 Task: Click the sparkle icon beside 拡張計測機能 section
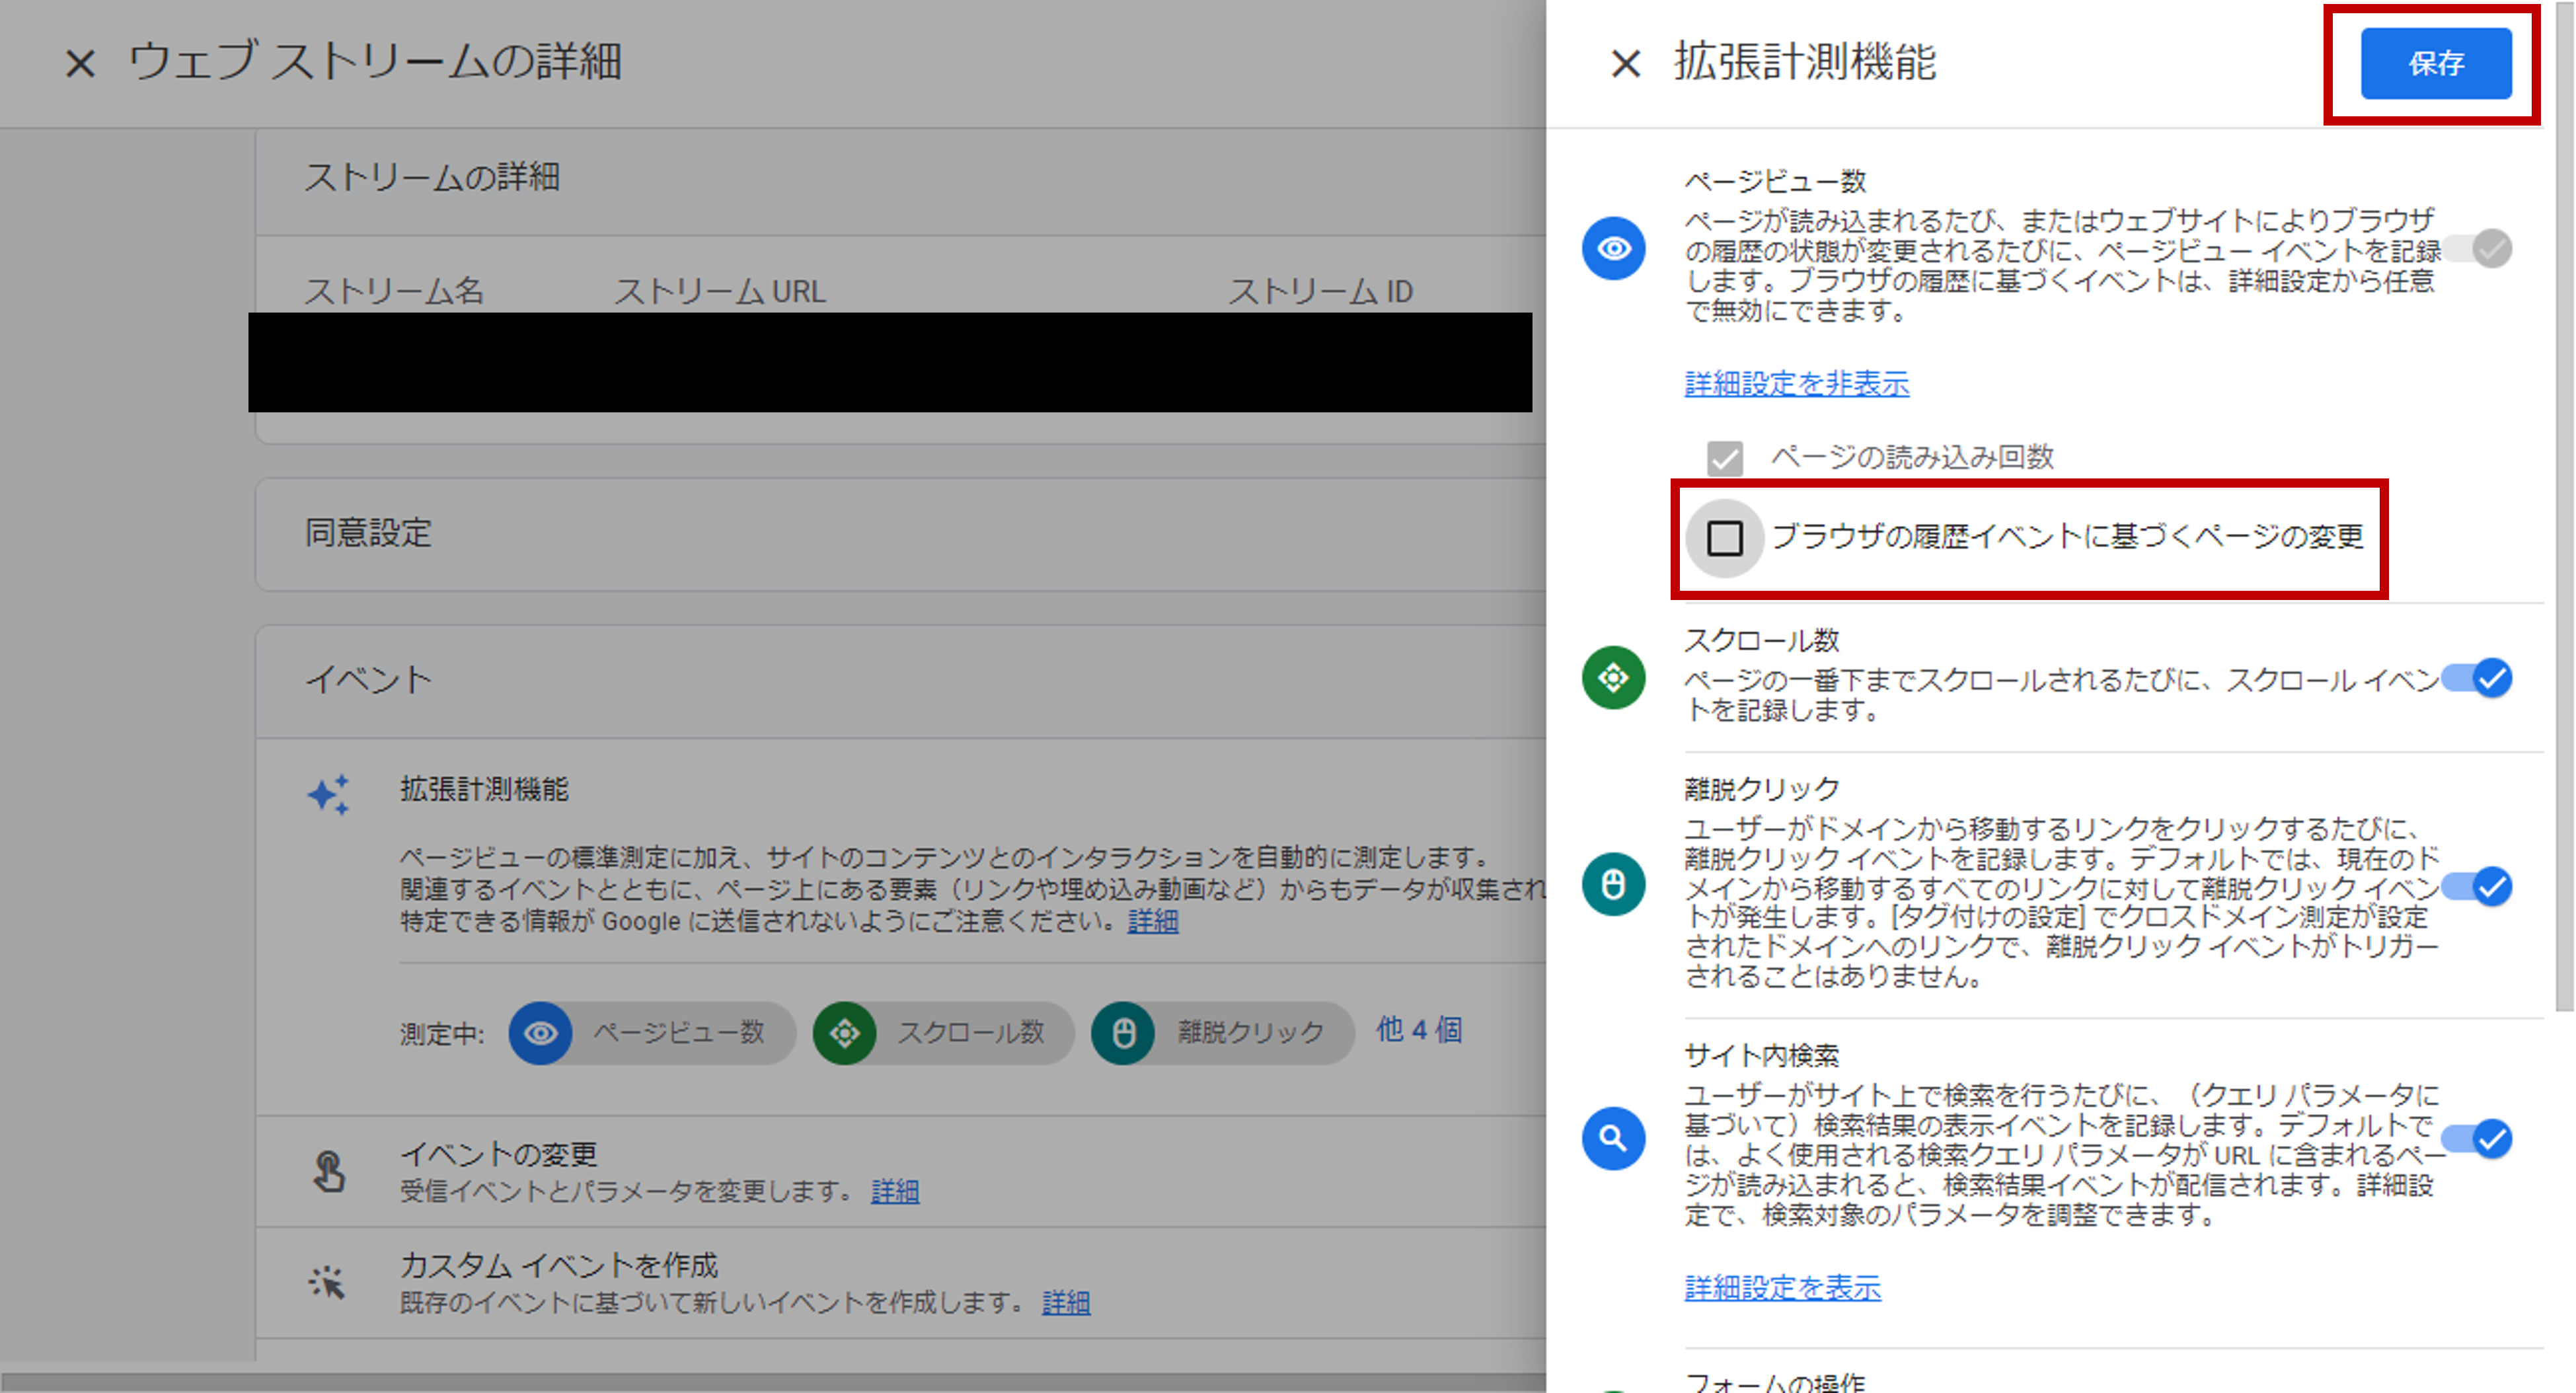click(x=328, y=795)
